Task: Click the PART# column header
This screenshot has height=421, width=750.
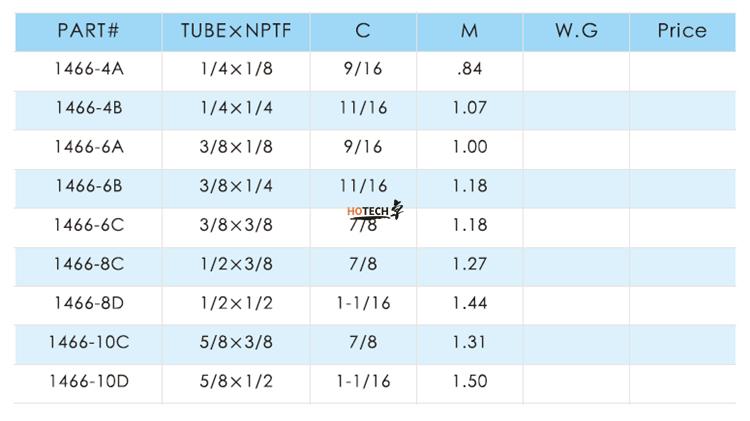Action: [x=88, y=31]
